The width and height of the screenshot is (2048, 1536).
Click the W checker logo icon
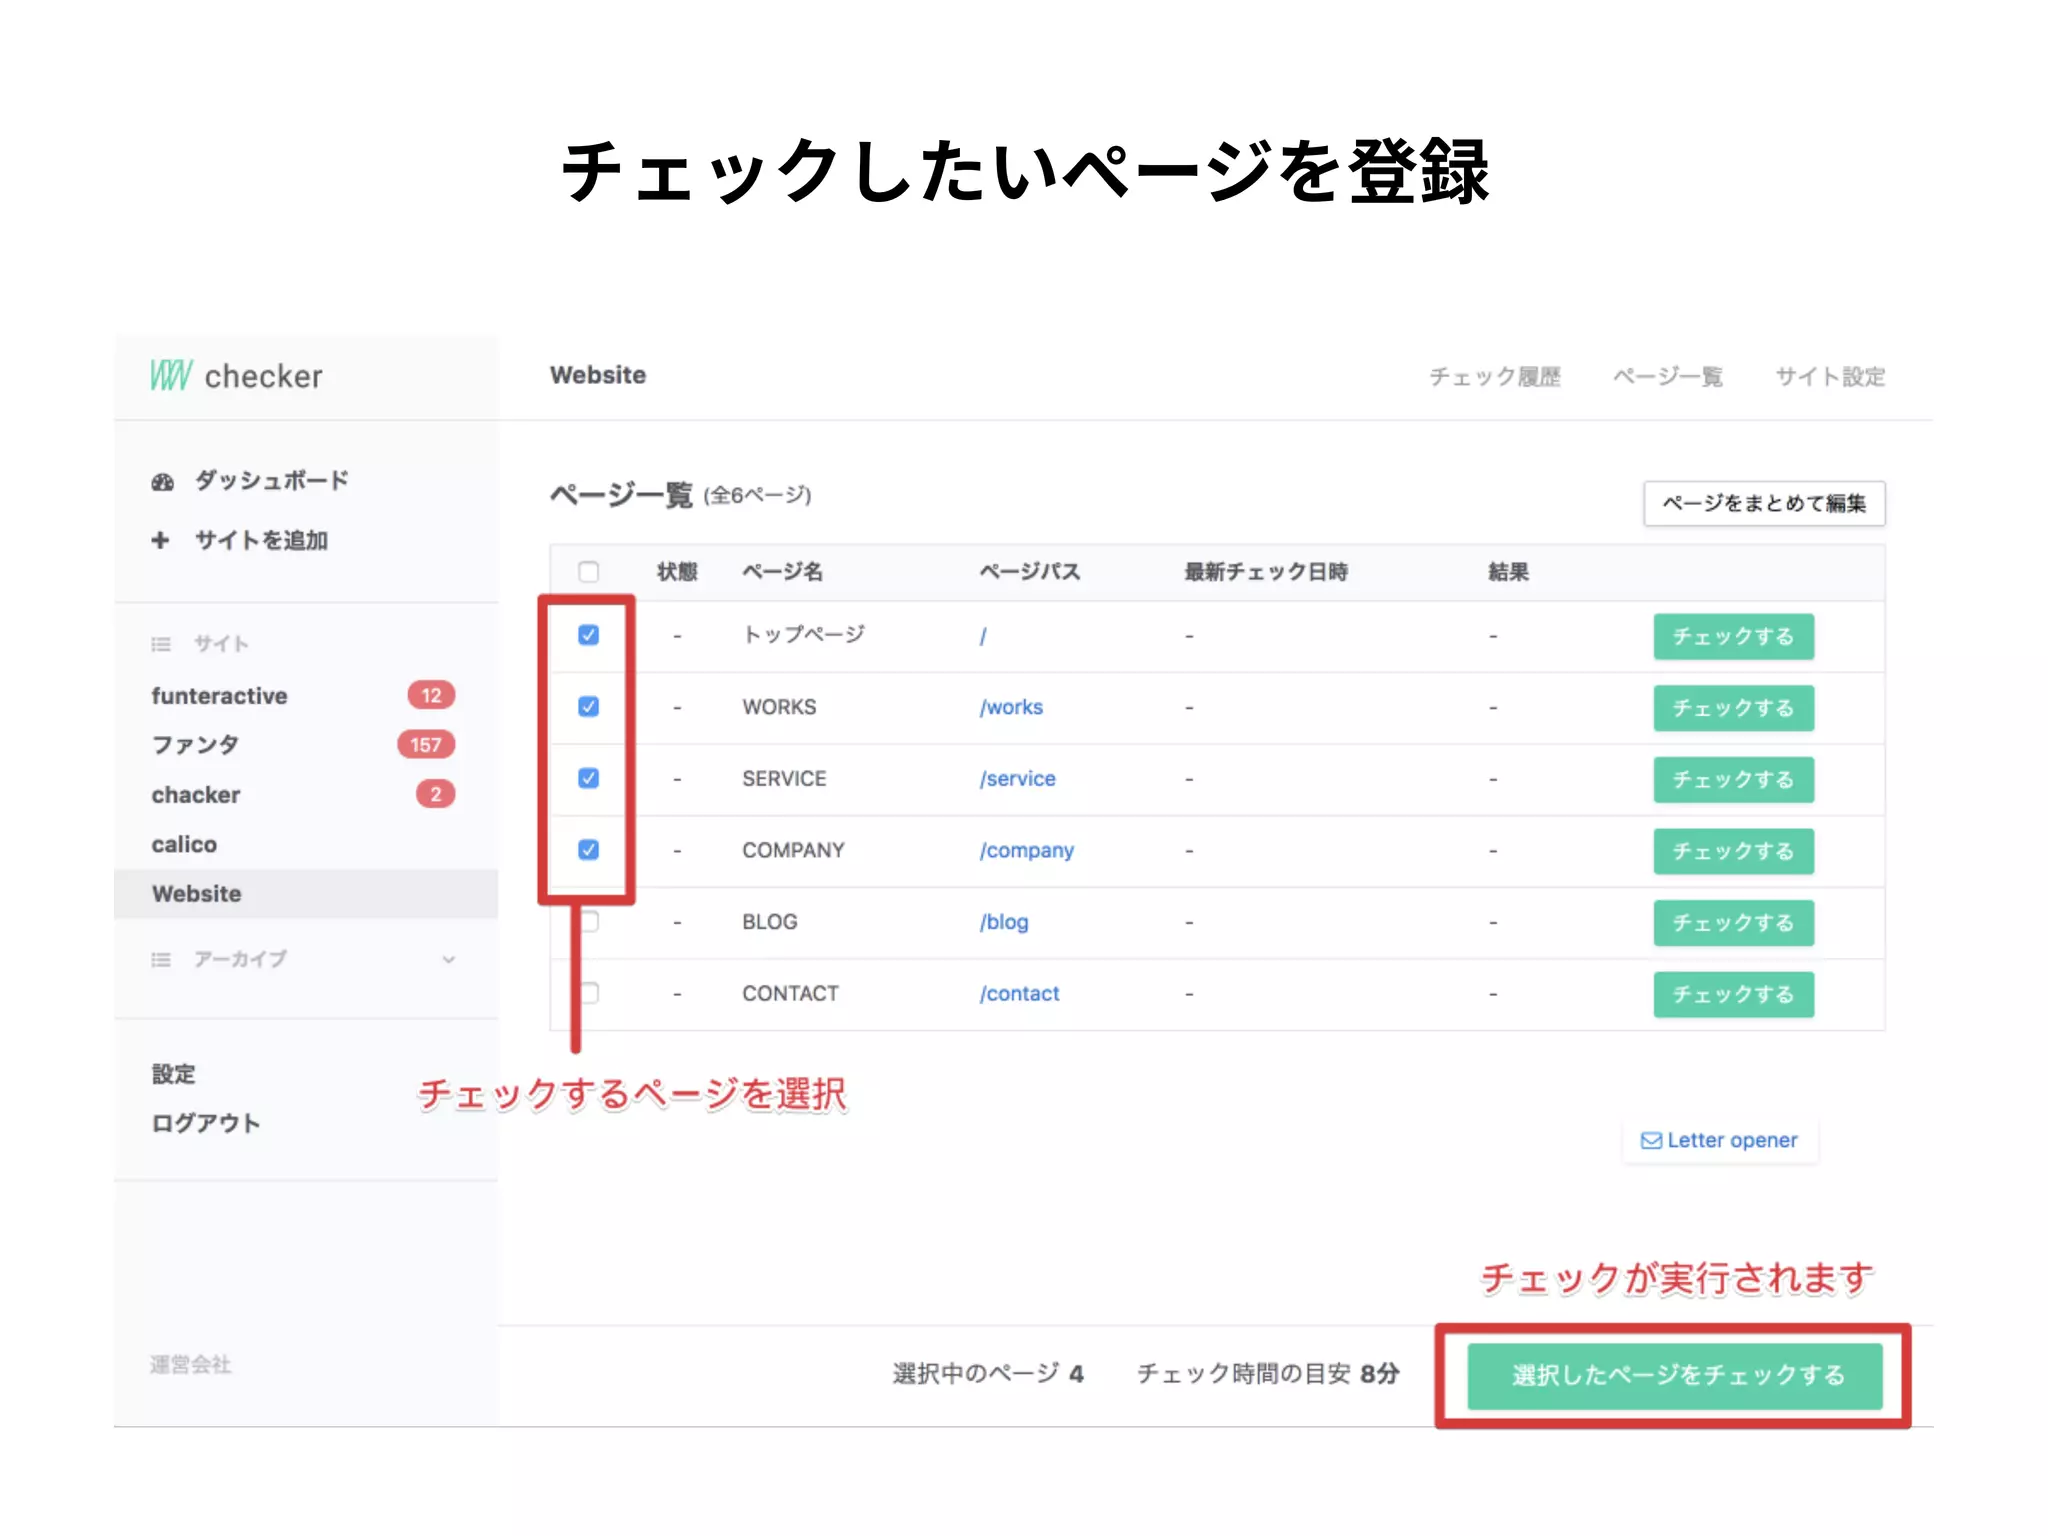point(170,376)
